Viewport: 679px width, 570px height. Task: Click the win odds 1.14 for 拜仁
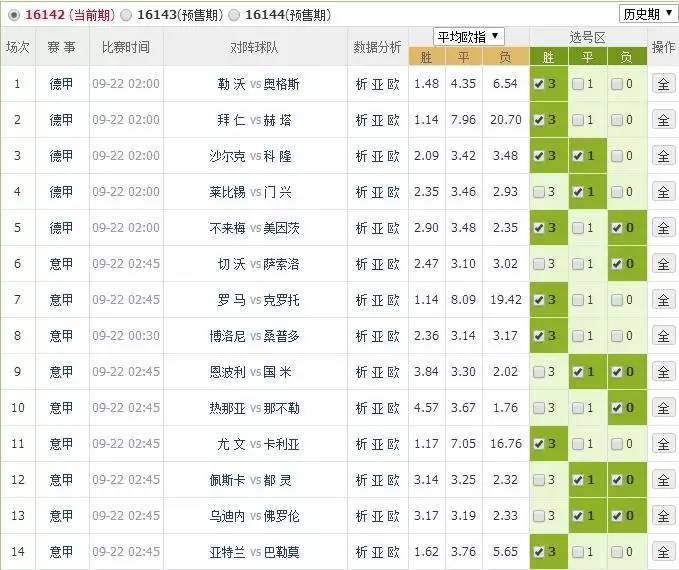click(x=427, y=120)
